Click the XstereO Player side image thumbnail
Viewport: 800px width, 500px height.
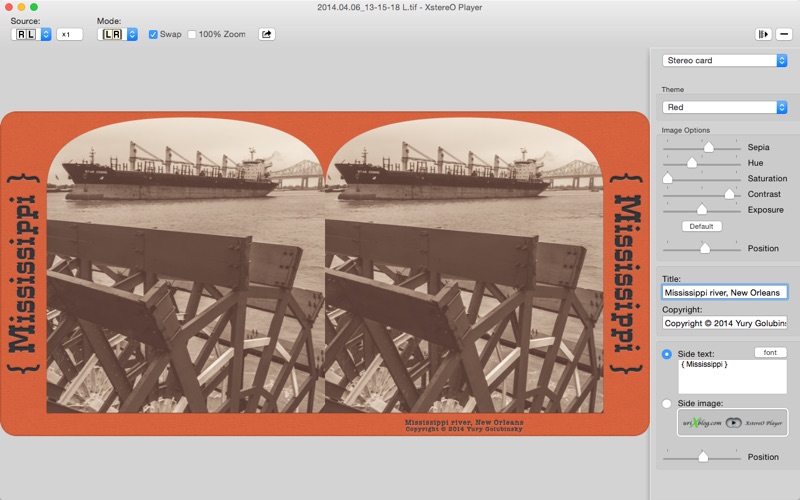coord(732,422)
